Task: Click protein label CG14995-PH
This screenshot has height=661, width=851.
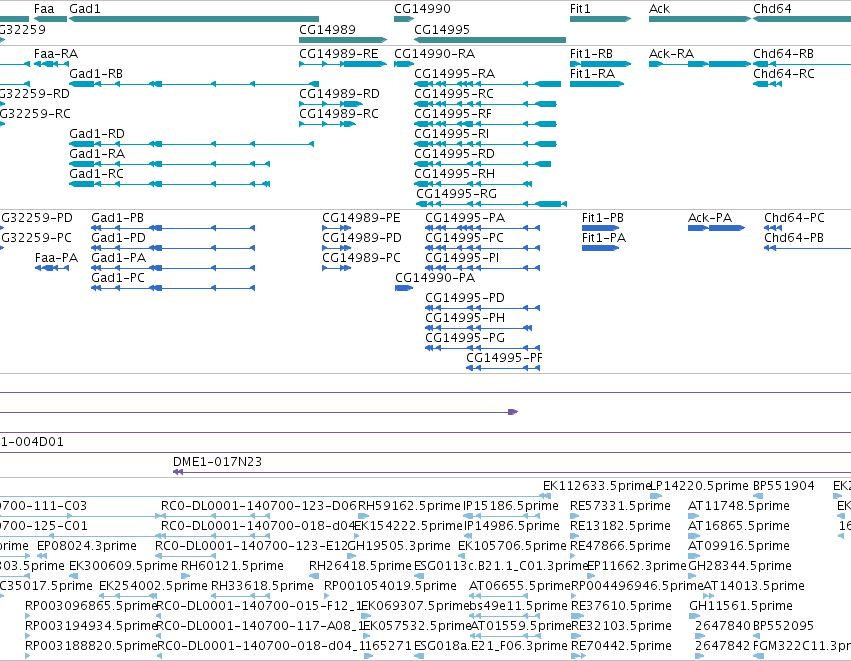Action: click(465, 317)
